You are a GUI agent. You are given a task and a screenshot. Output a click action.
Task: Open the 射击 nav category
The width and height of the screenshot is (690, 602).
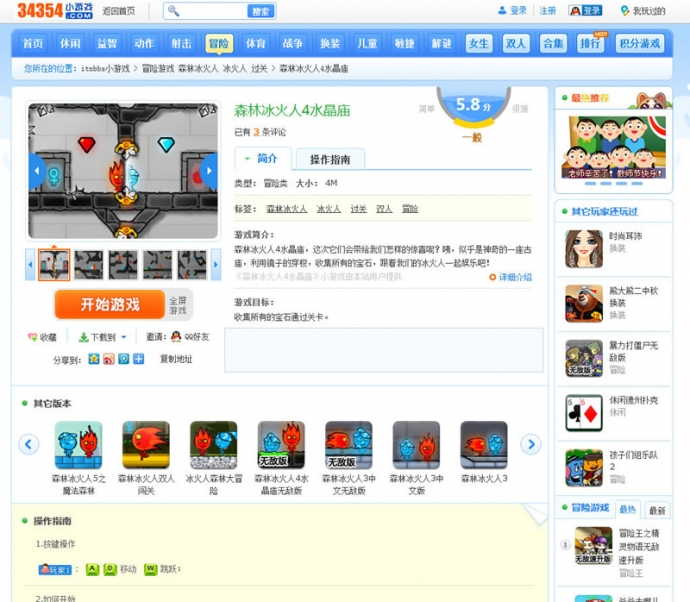pos(181,44)
